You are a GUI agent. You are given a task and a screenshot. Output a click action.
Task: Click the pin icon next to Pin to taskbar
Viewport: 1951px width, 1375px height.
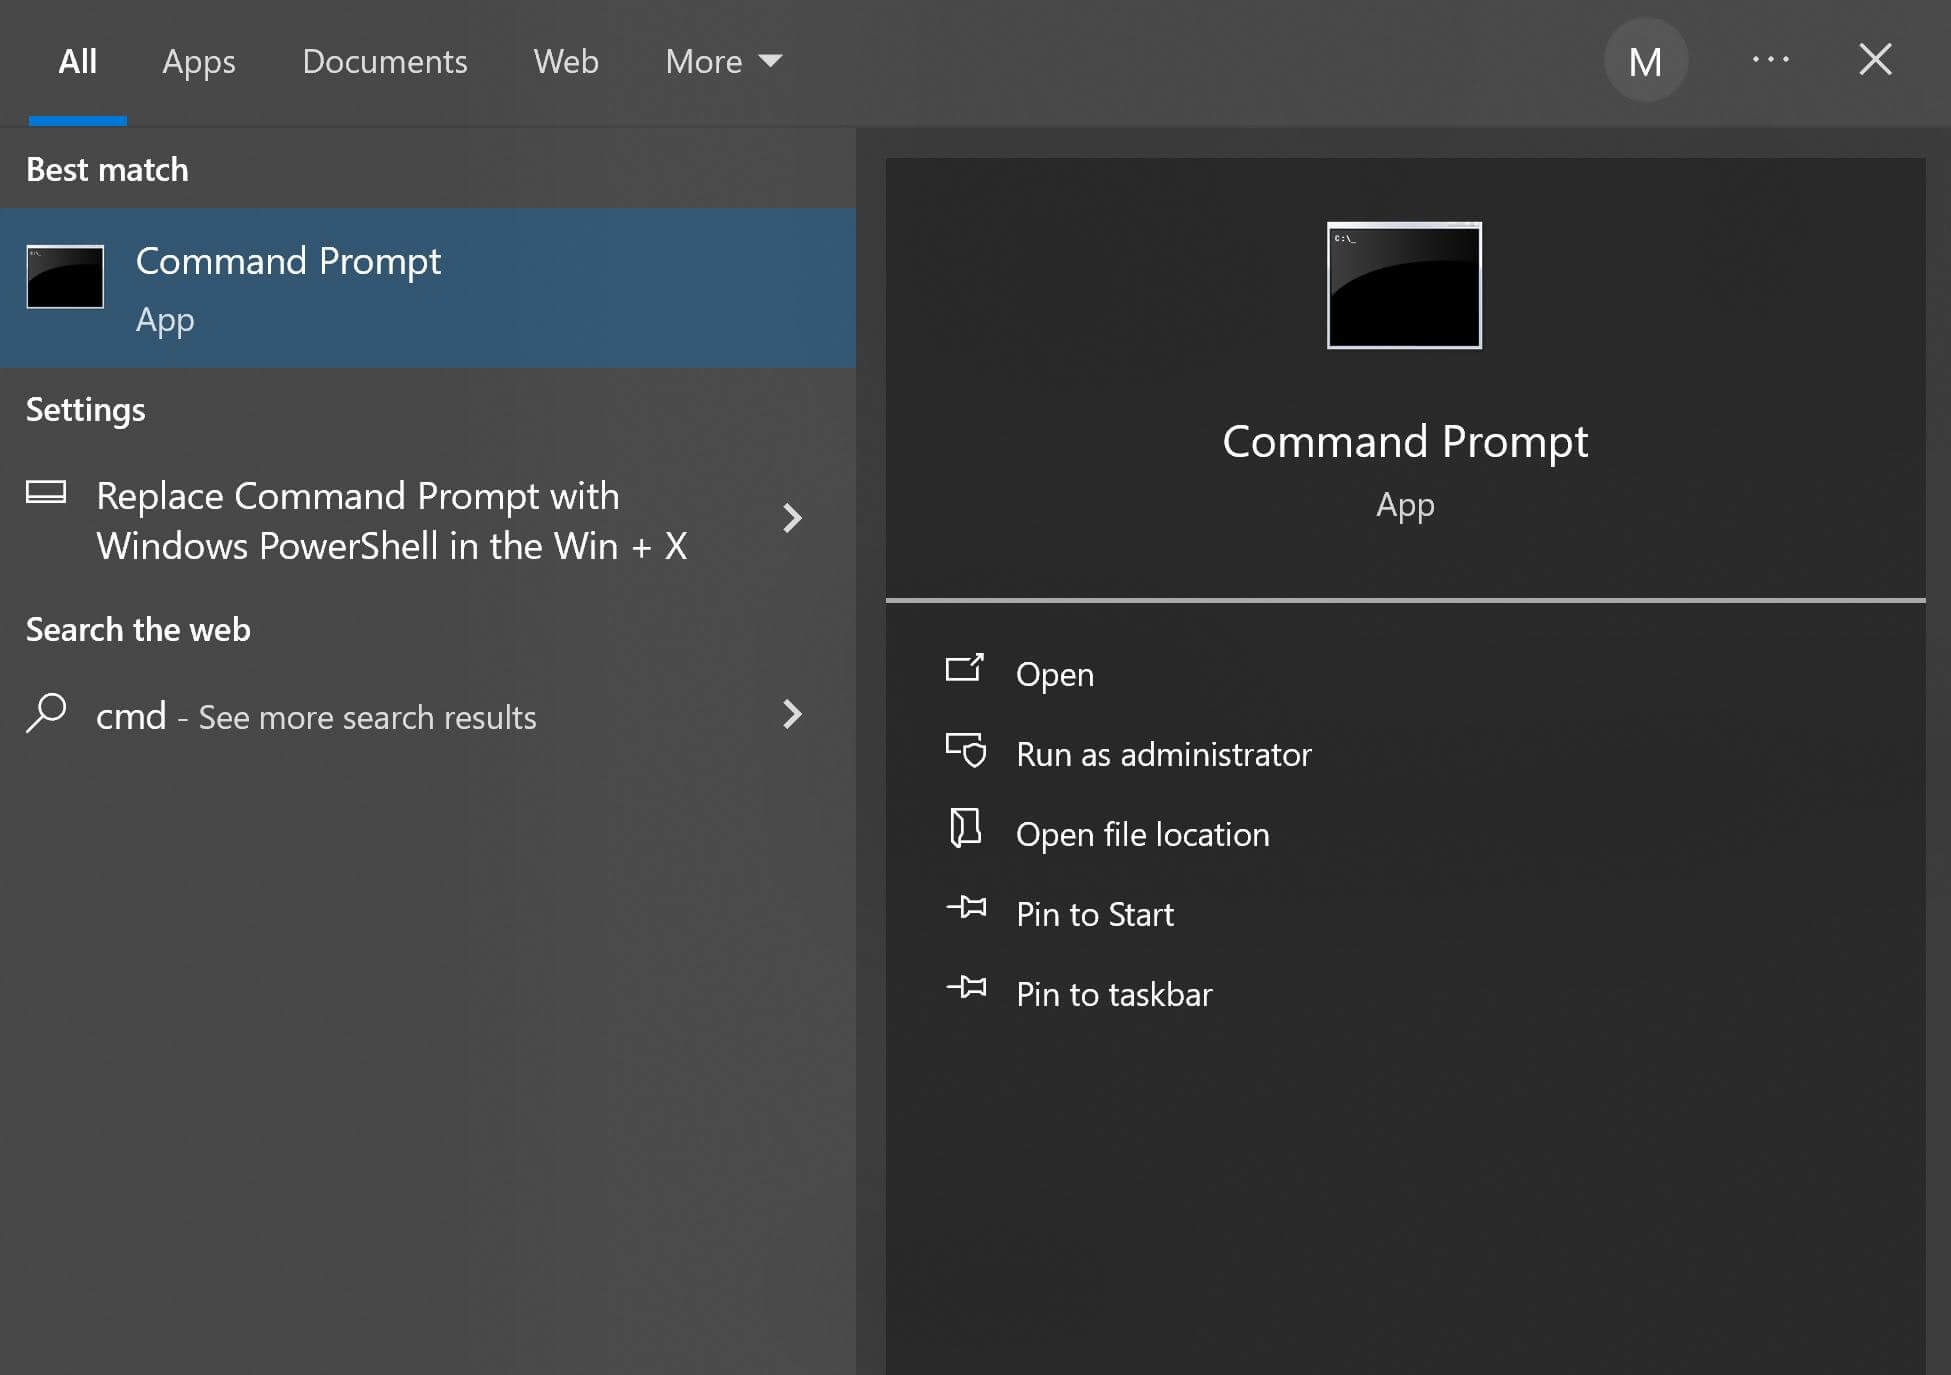click(x=966, y=988)
